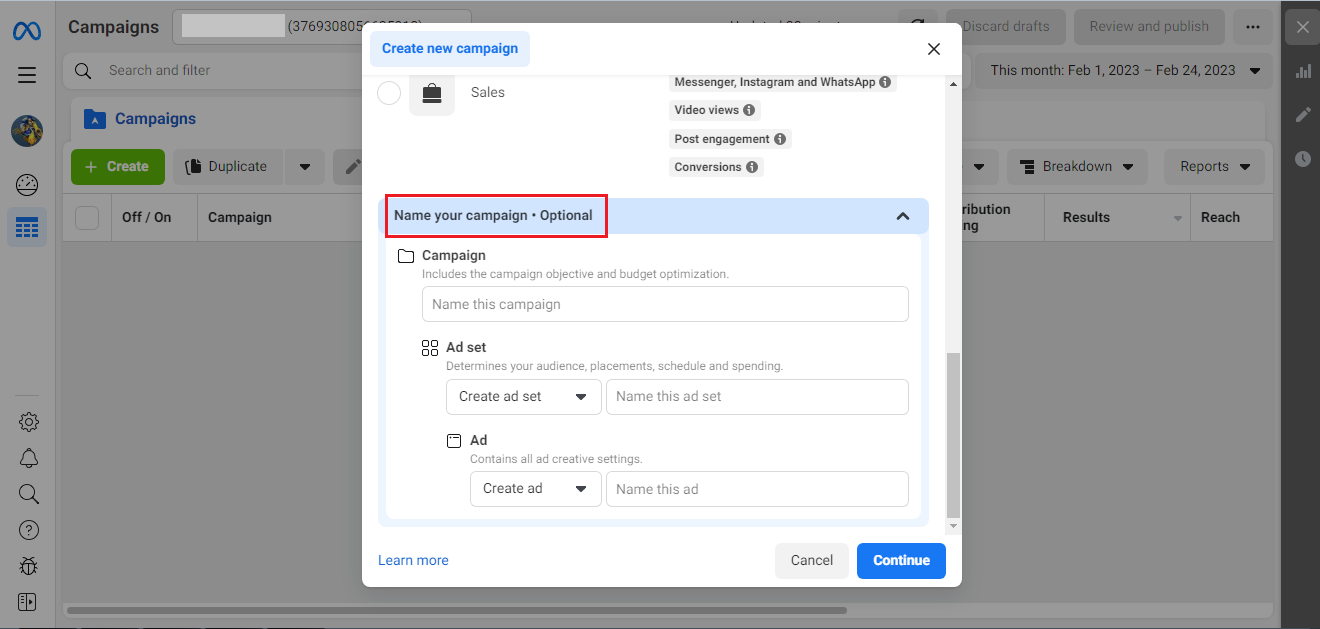Click the horizontal scrollbar at the bottom
Screen dimensions: 1320x629
pyautogui.click(x=457, y=610)
